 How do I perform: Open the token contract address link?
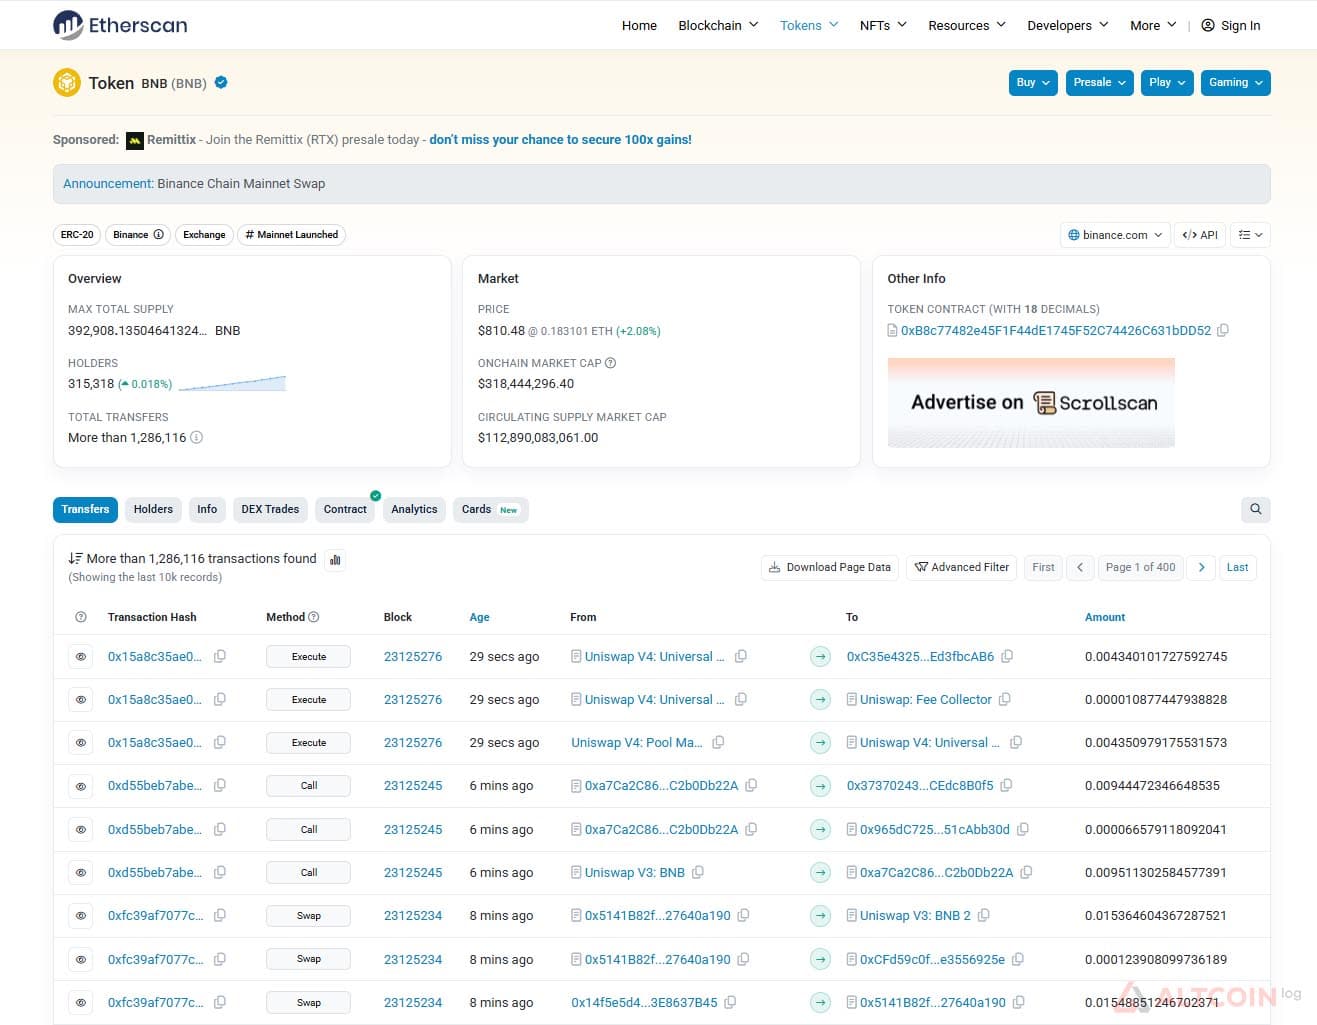[1055, 330]
